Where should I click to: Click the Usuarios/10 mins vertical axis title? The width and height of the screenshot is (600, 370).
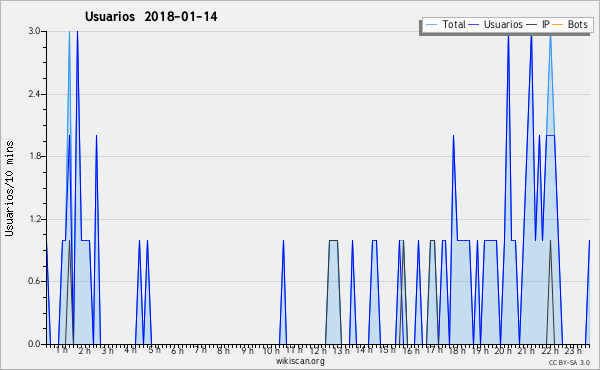tap(9, 188)
